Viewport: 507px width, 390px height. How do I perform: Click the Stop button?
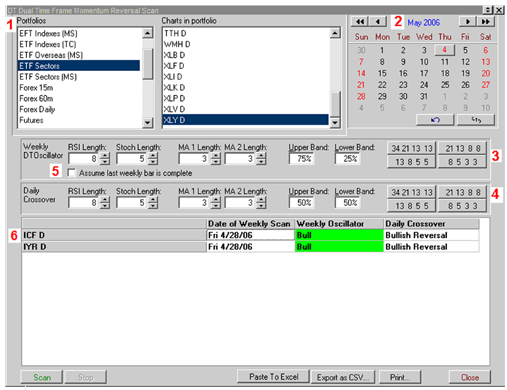(86, 377)
